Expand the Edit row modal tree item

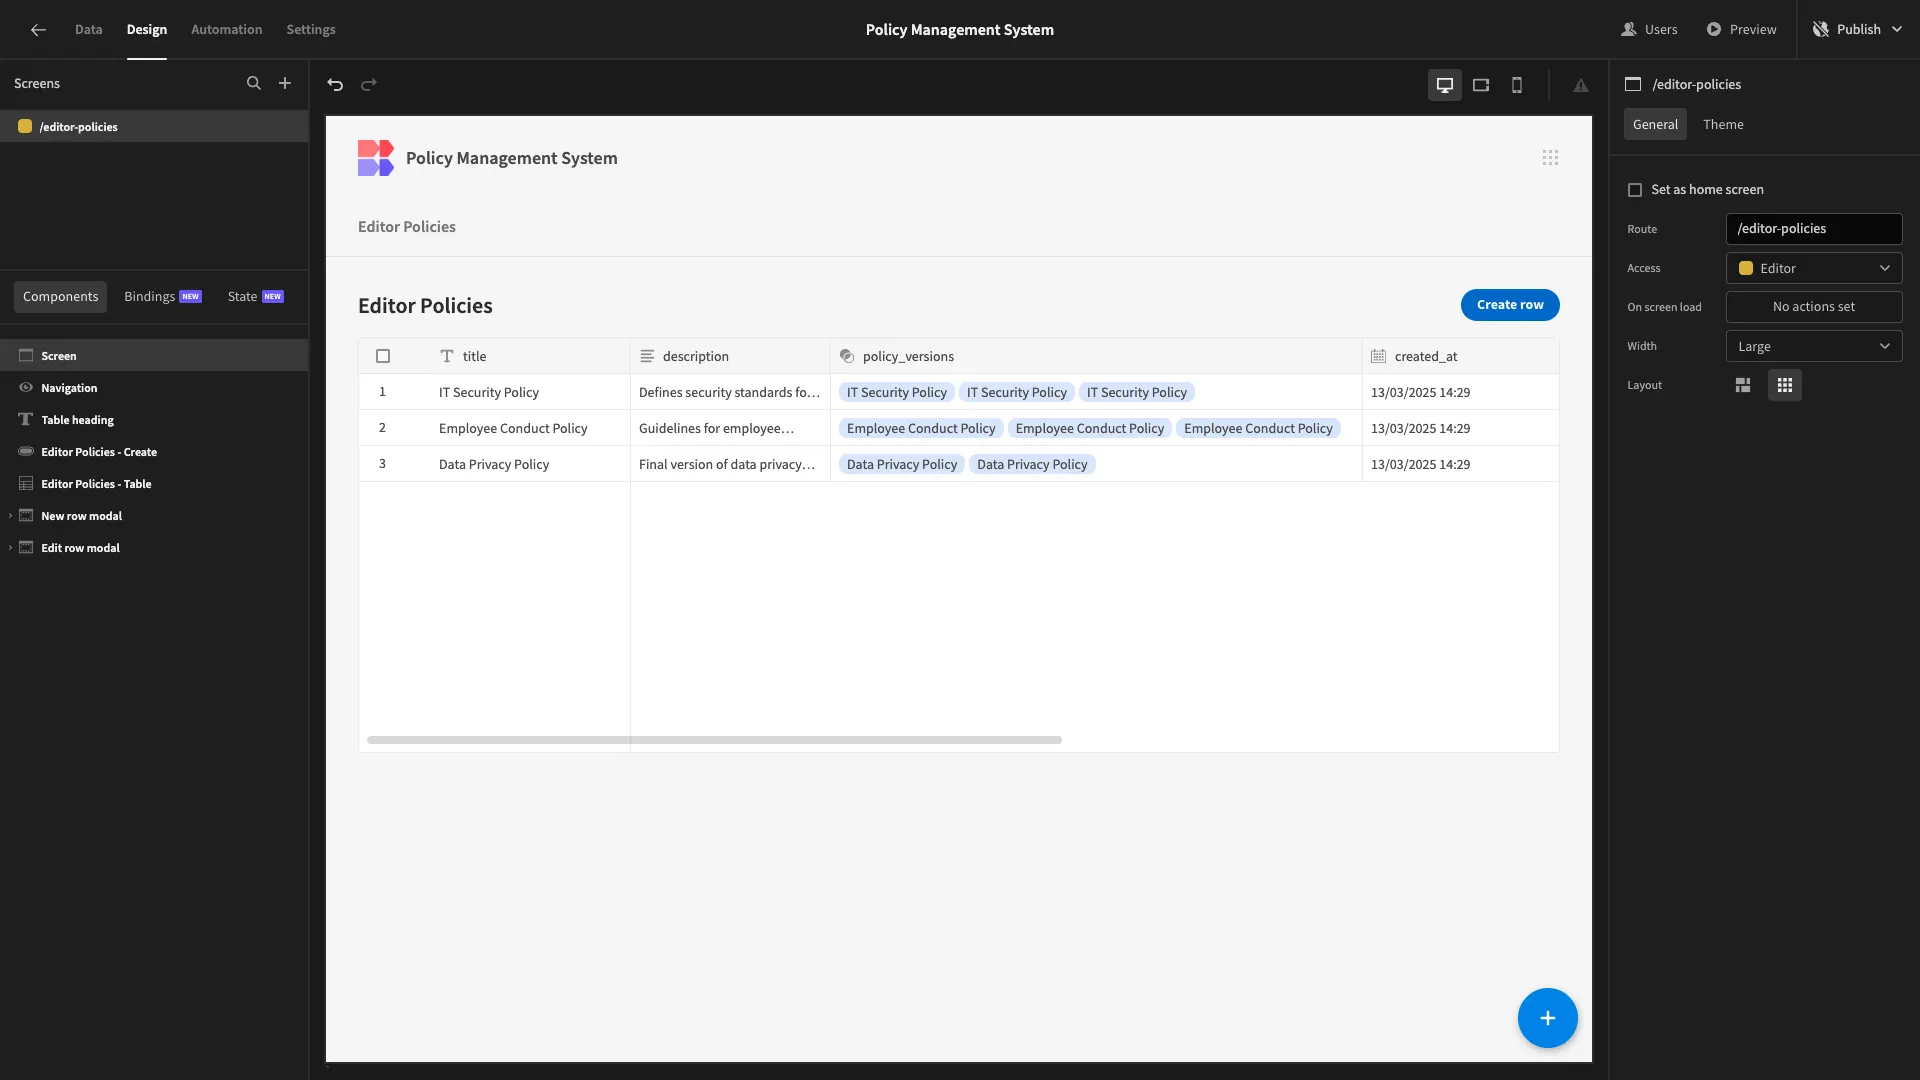tap(10, 548)
